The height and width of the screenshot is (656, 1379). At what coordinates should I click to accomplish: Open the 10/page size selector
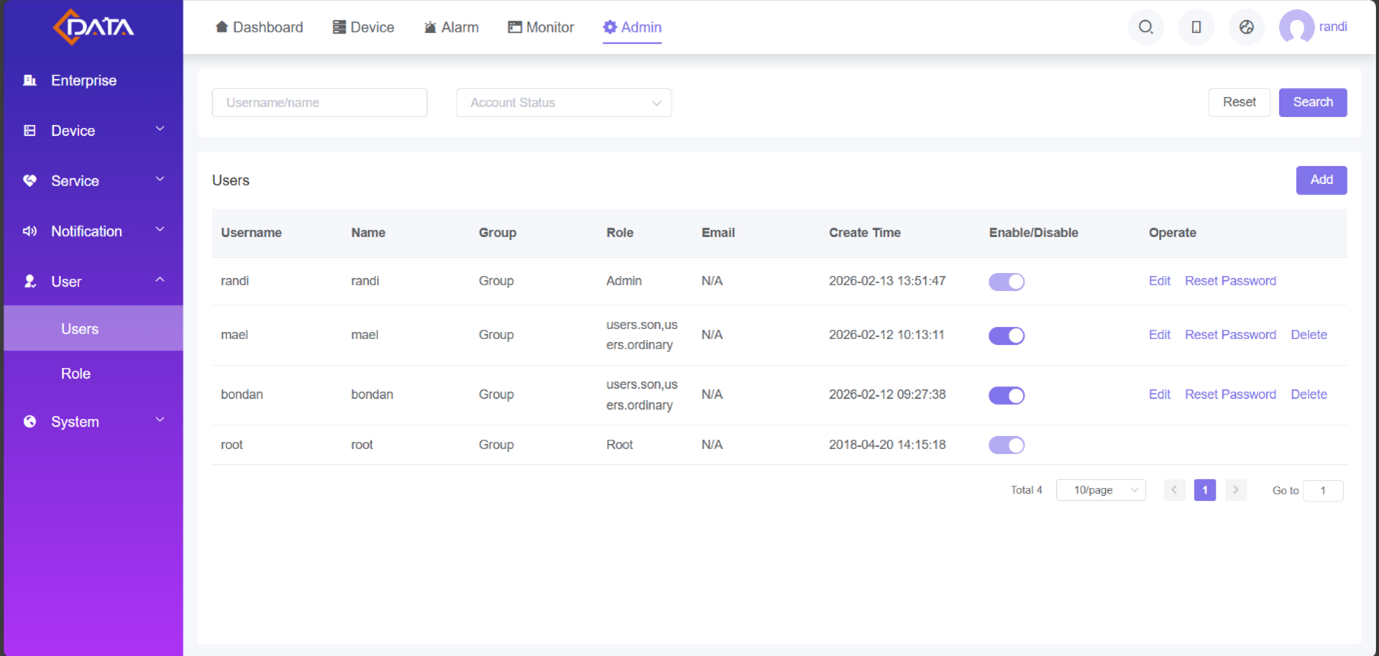click(1100, 491)
